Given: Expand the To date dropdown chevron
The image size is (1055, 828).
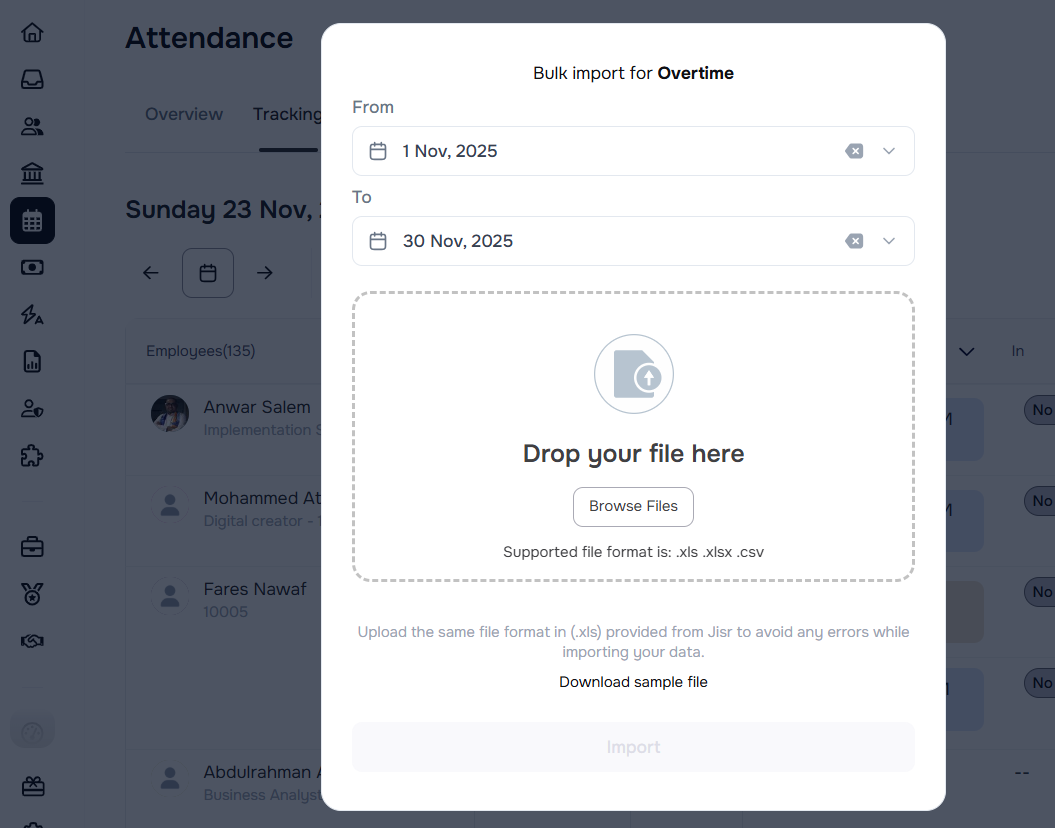Looking at the screenshot, I should pos(889,241).
